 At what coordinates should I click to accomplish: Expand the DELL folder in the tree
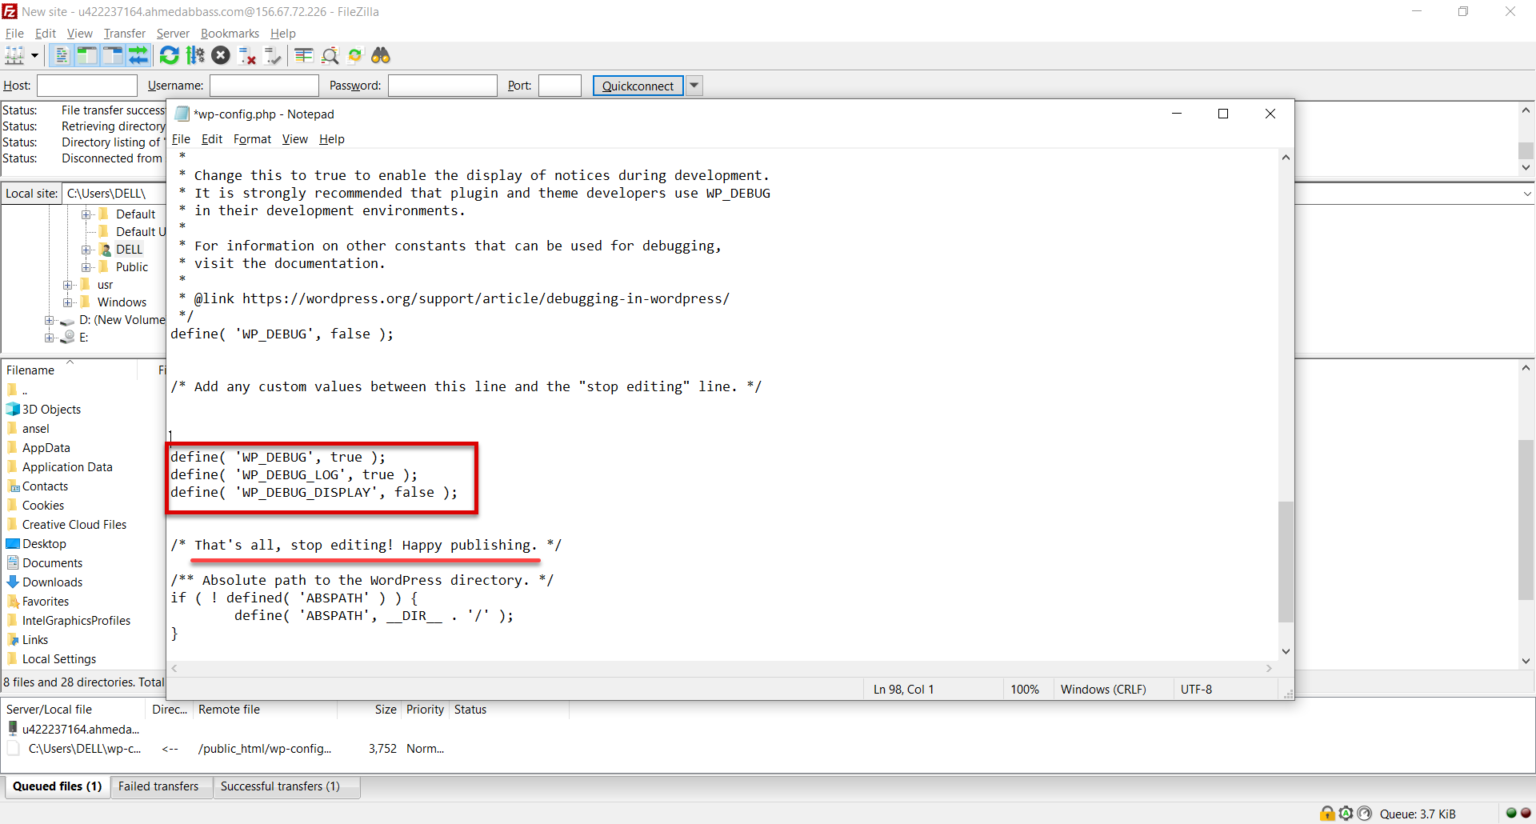click(84, 249)
